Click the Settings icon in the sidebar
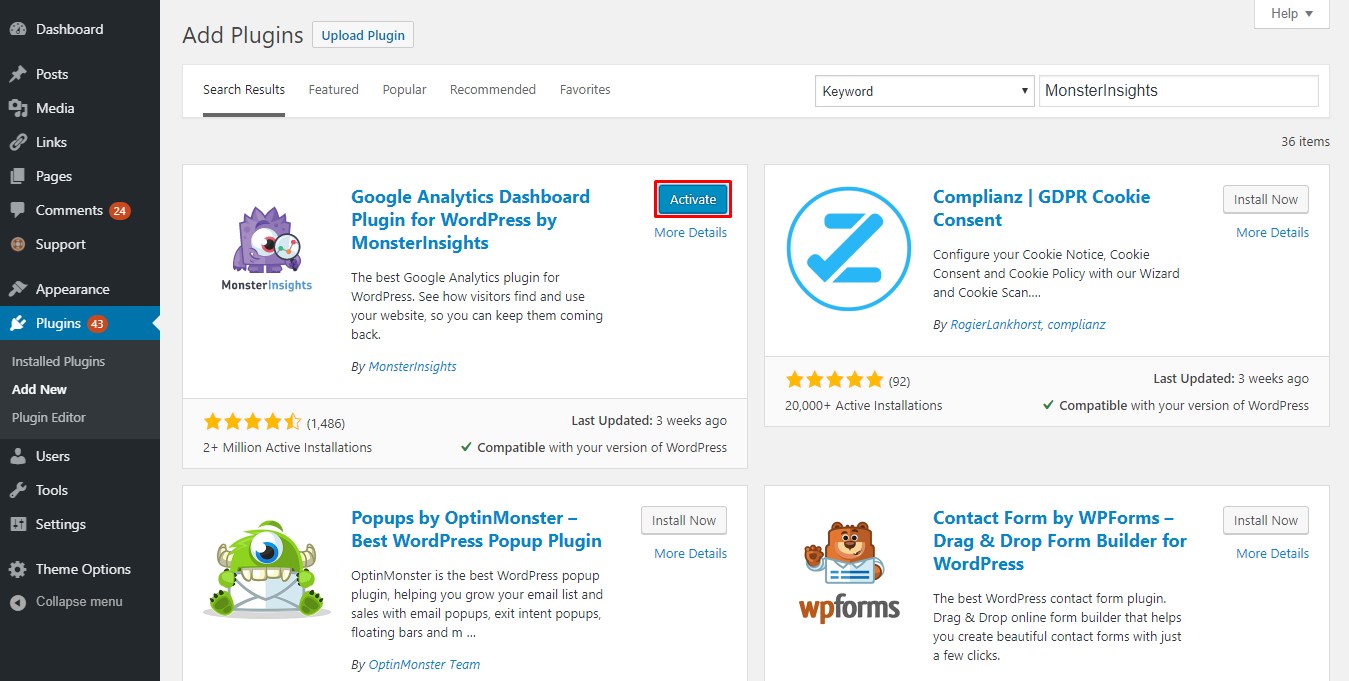The height and width of the screenshot is (681, 1349). pos(17,524)
